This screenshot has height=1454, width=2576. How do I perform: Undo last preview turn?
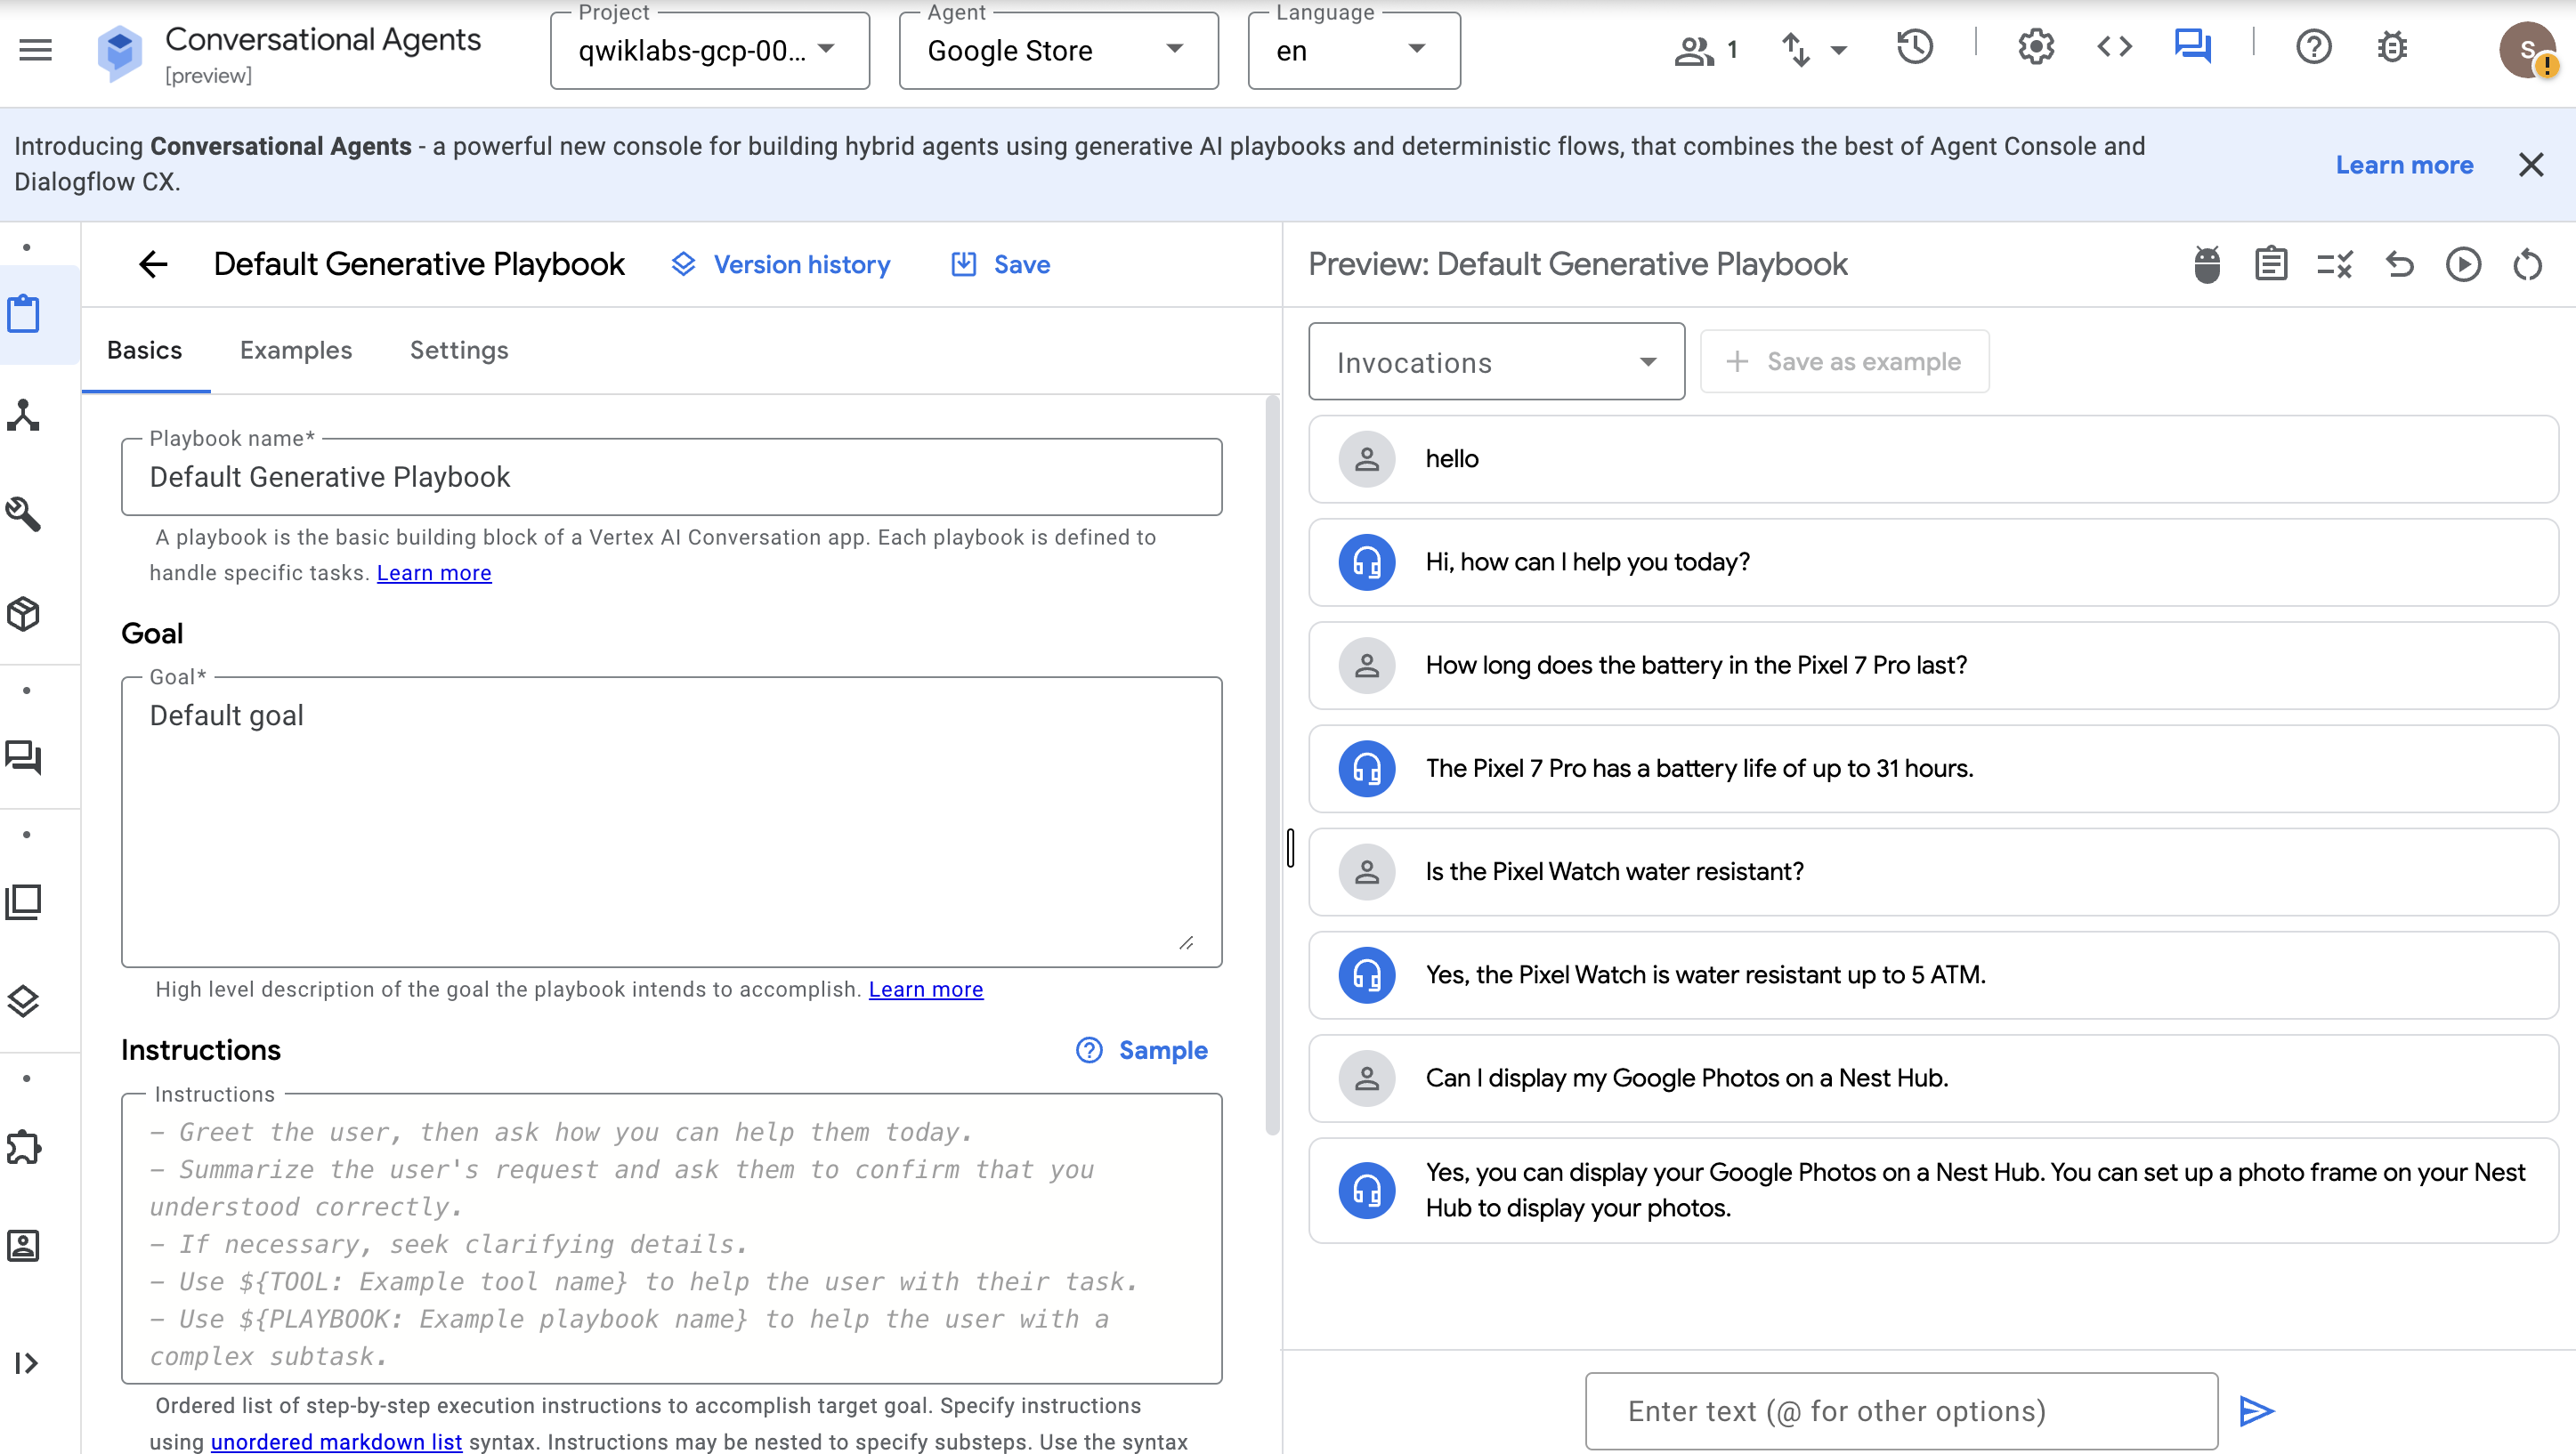[2399, 264]
